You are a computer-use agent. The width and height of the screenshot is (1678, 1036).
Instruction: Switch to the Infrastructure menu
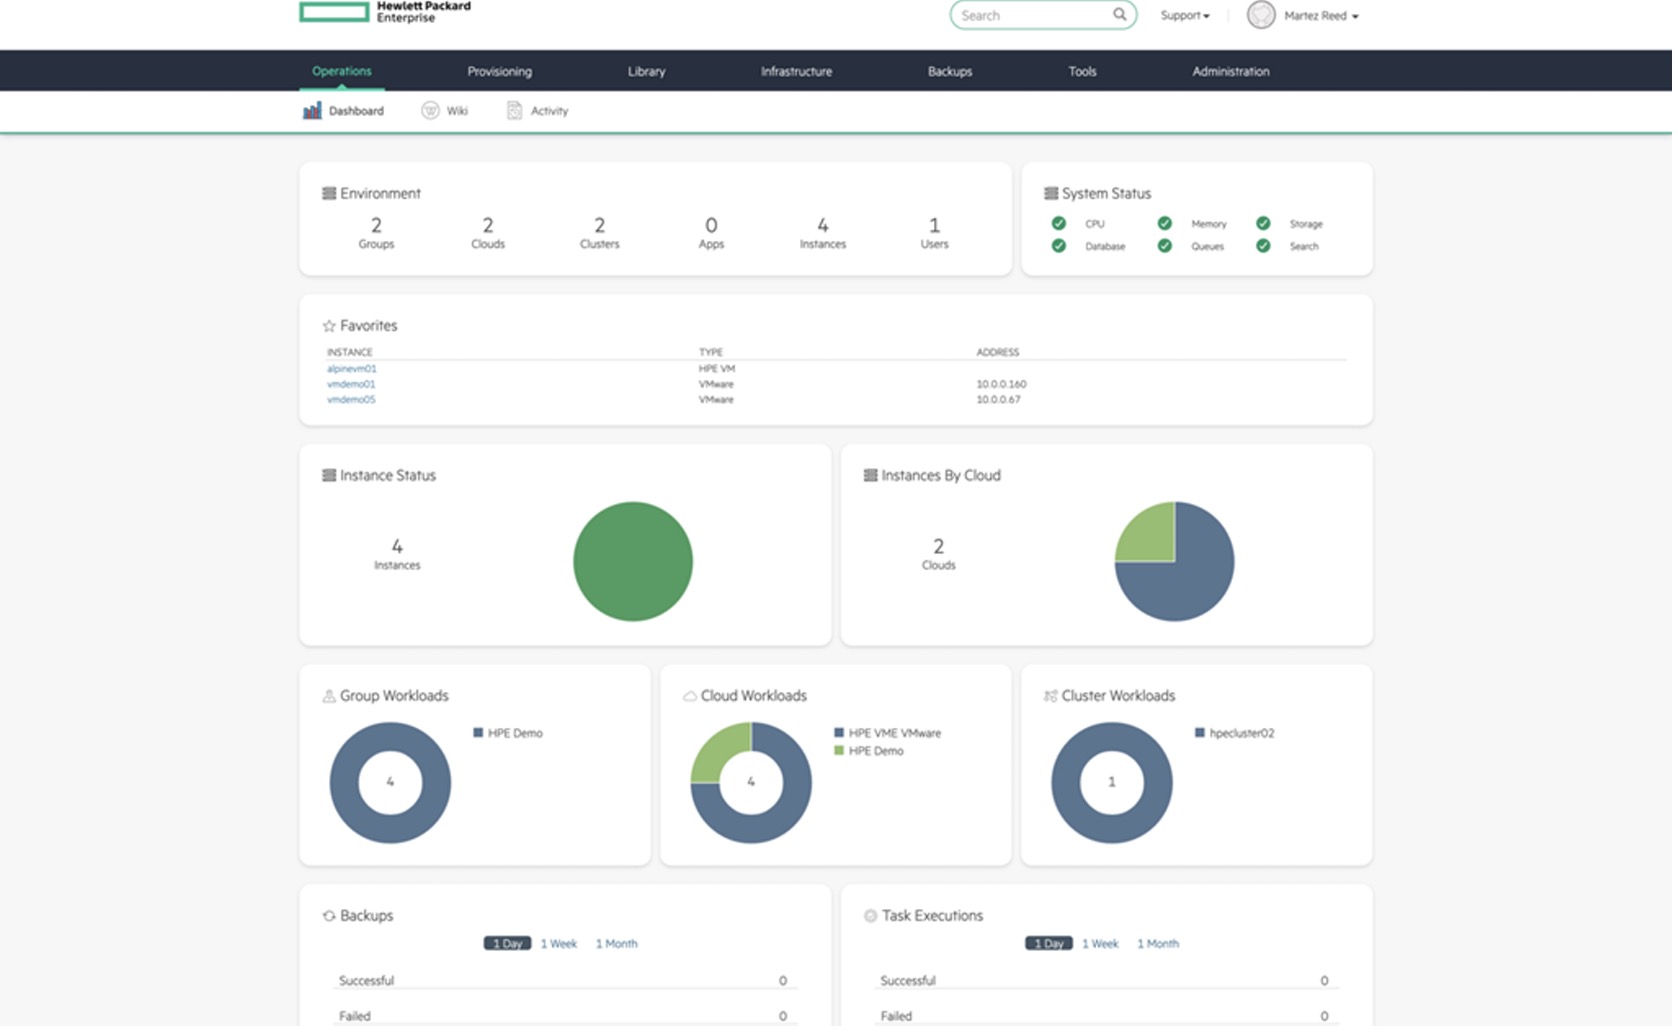[796, 72]
